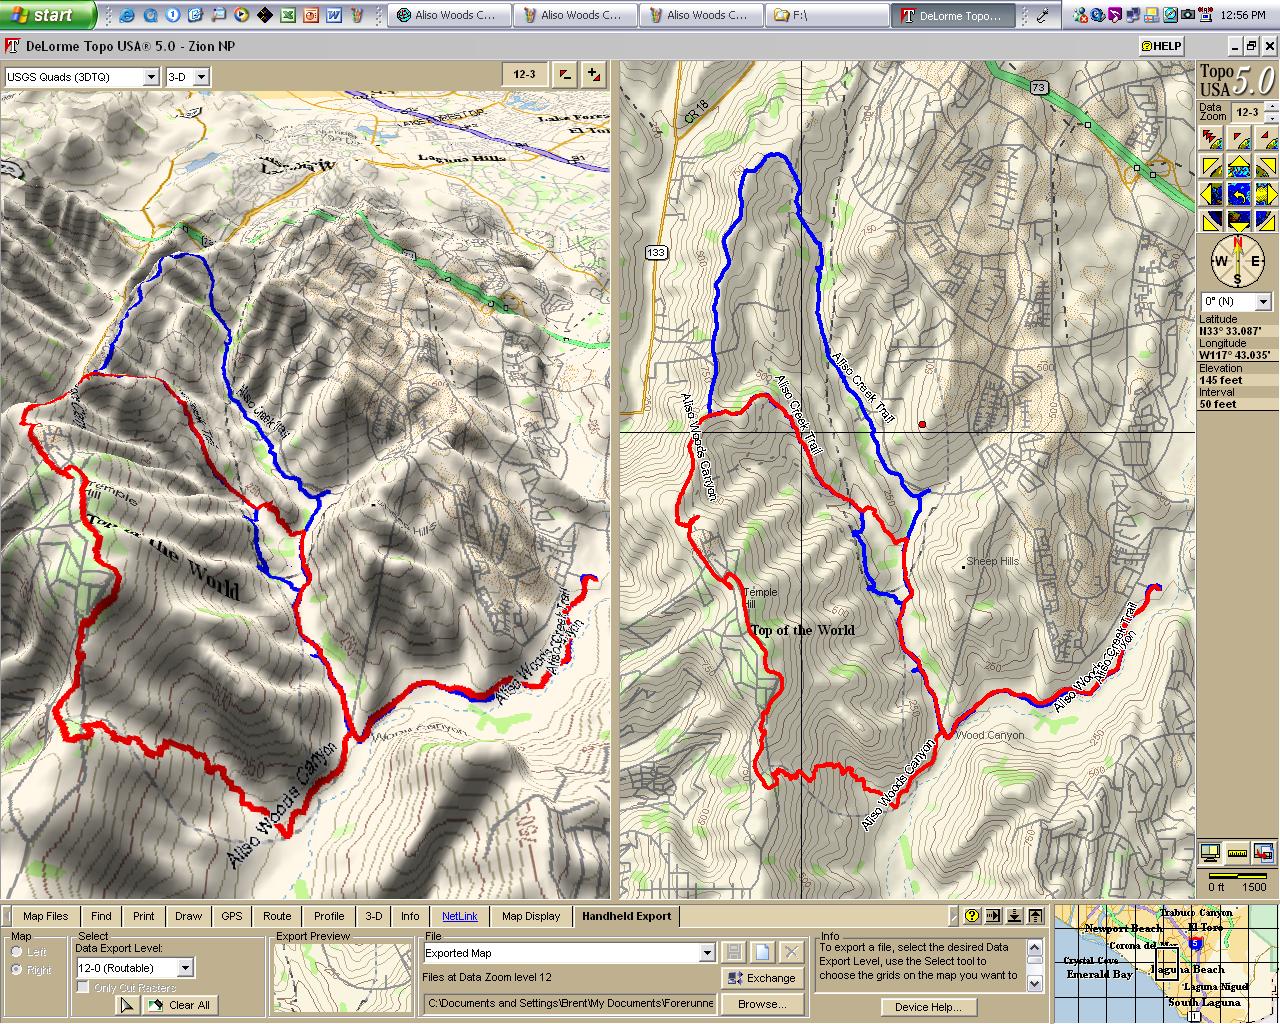Image resolution: width=1280 pixels, height=1024 pixels.
Task: Pan map southeast with arrow icon
Action: [x=1266, y=221]
